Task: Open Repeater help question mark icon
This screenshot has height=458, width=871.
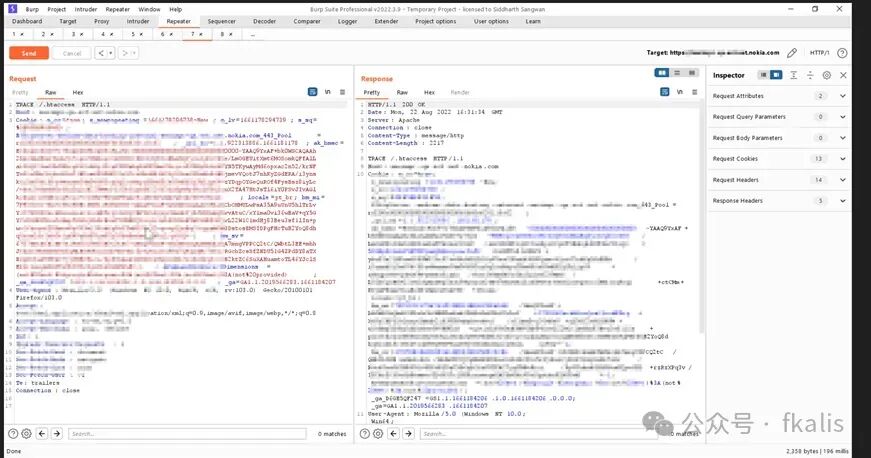Action: [x=842, y=53]
